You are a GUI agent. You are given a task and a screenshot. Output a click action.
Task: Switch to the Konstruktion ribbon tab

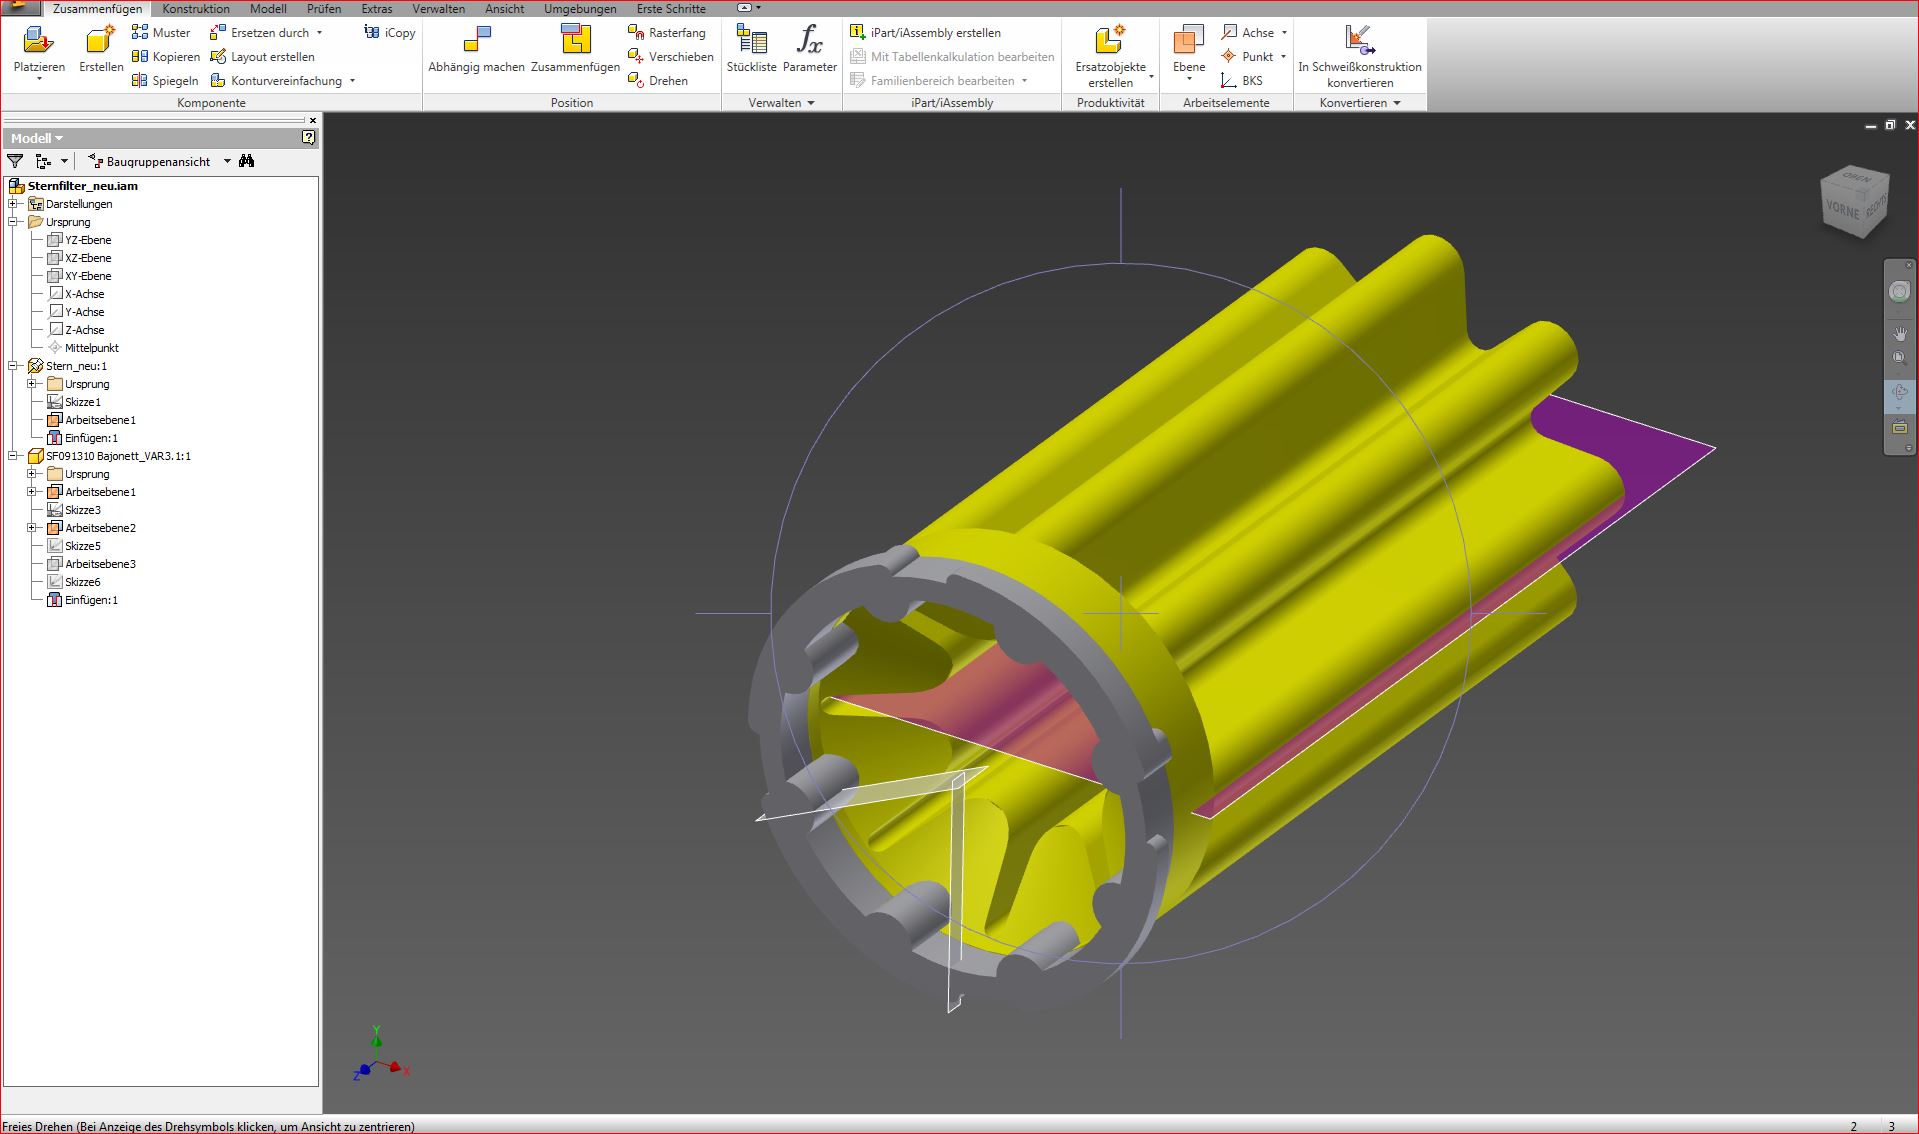click(196, 9)
